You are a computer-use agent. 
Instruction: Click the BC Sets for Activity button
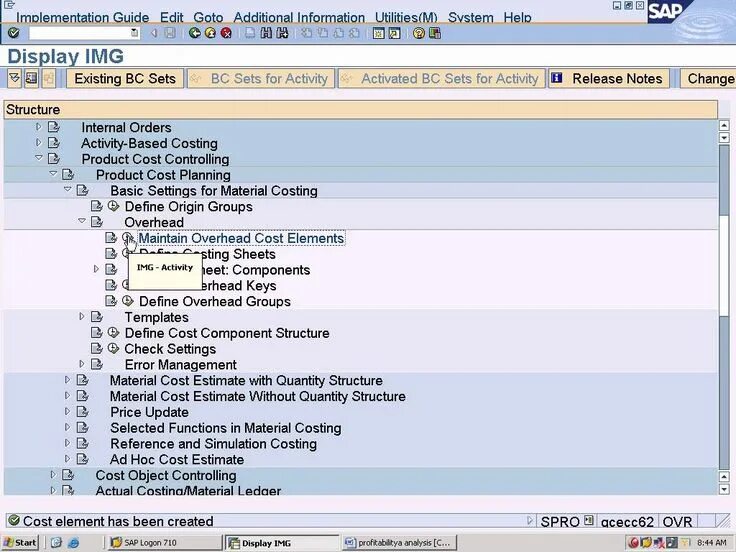tap(261, 78)
